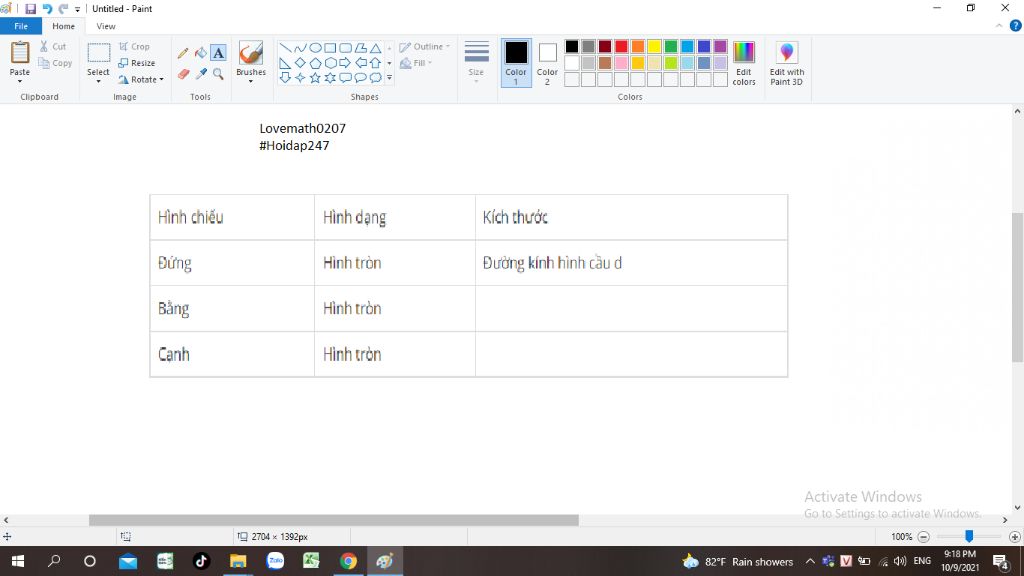Choose the Four-point star shape
The width and height of the screenshot is (1024, 576).
click(x=300, y=78)
